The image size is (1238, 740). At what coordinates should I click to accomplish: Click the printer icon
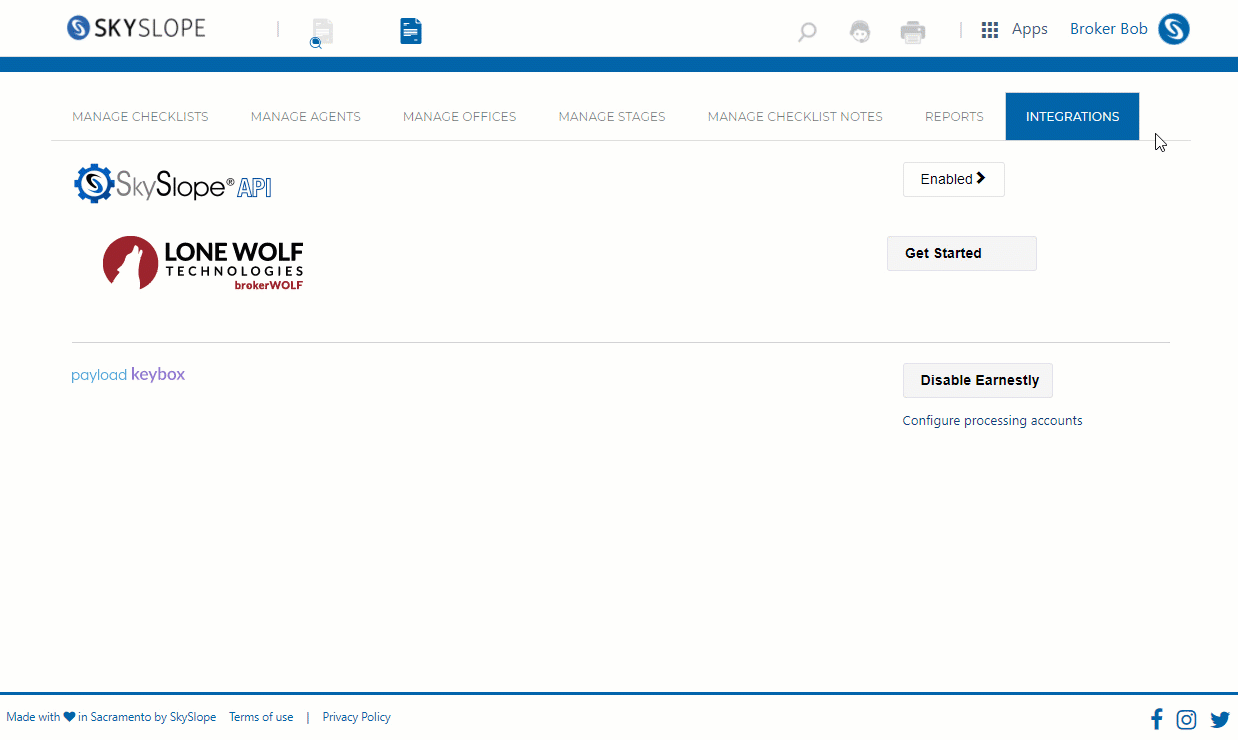pyautogui.click(x=913, y=31)
